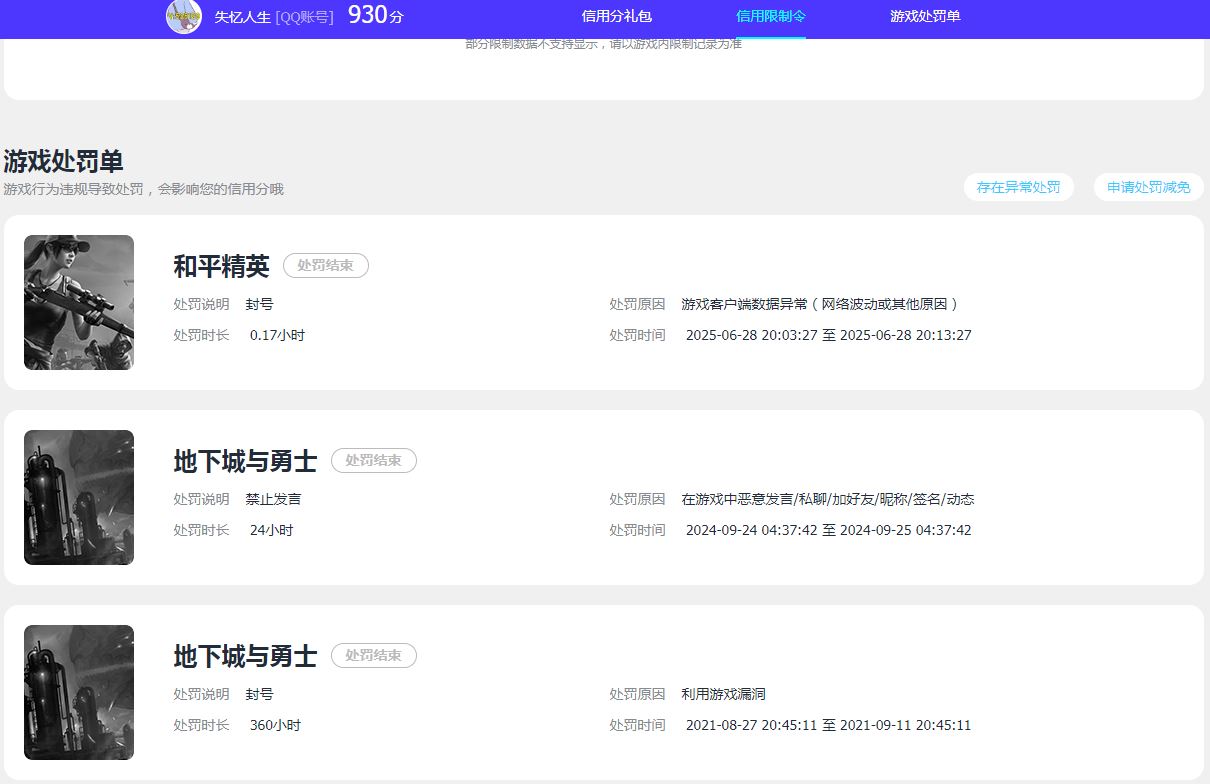1210x784 pixels.
Task: Click the 游戏客户端数据异常 penalty reason text
Action: tap(820, 304)
